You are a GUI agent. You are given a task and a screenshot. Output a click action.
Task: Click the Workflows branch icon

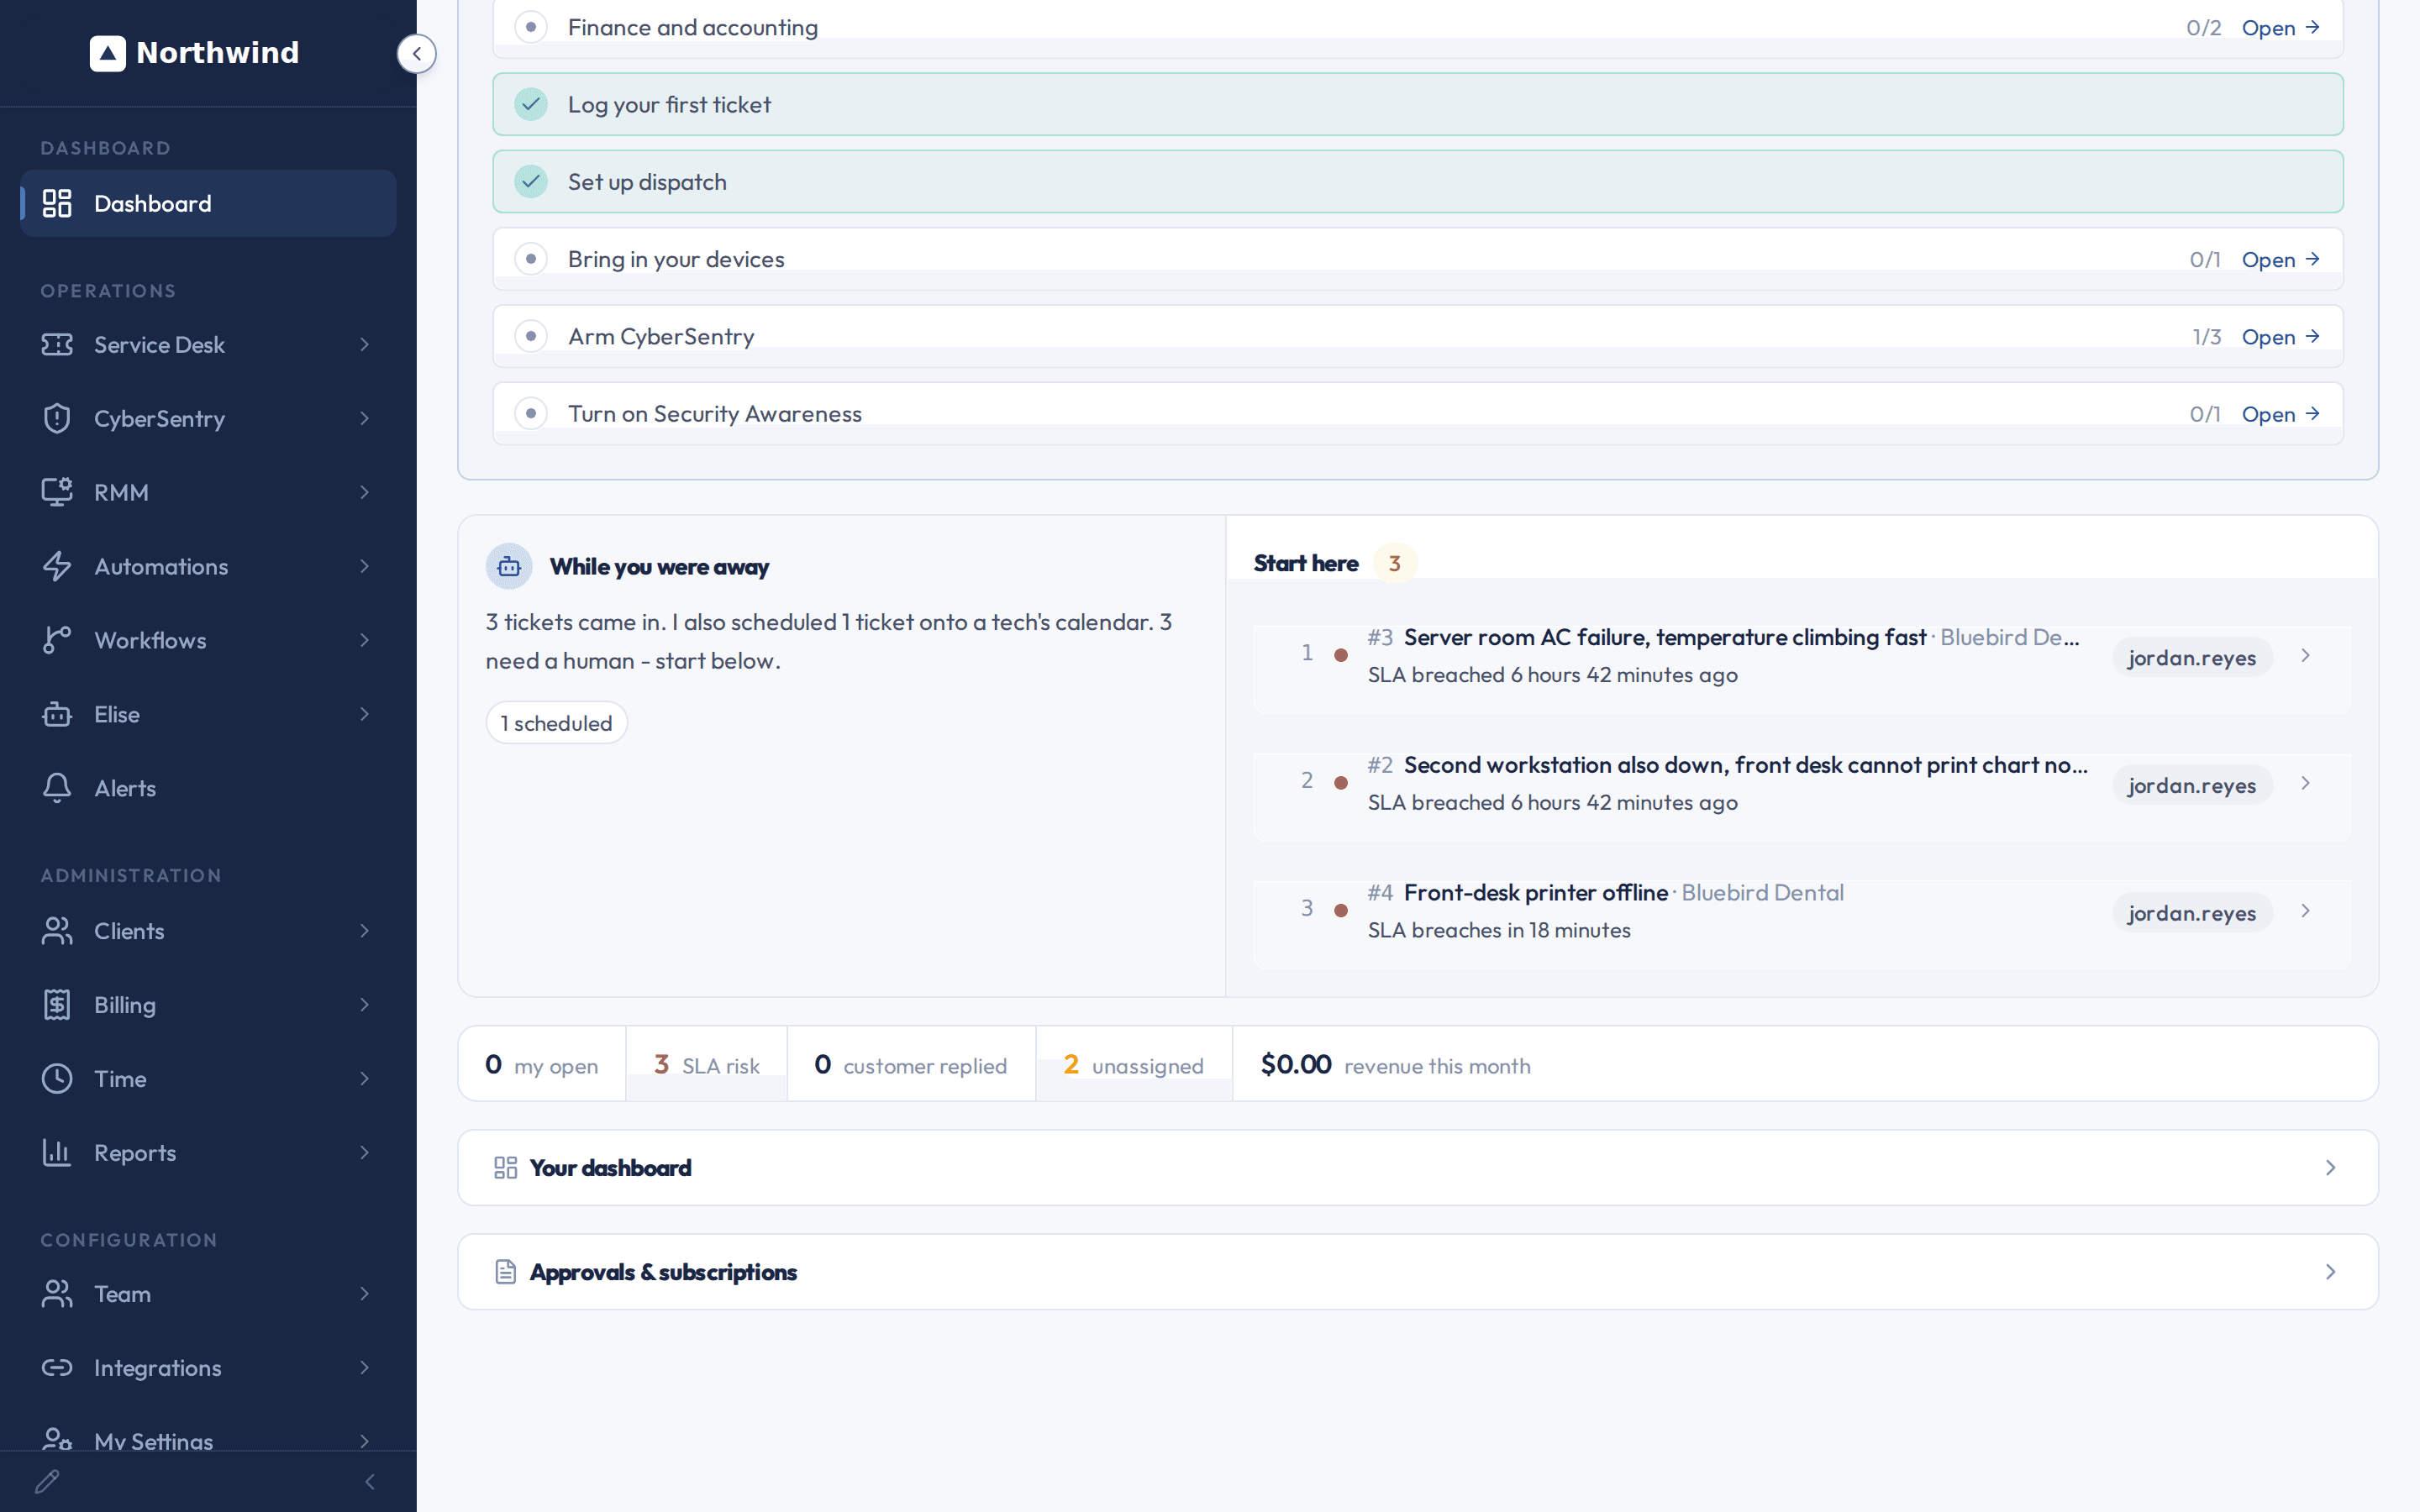point(57,640)
